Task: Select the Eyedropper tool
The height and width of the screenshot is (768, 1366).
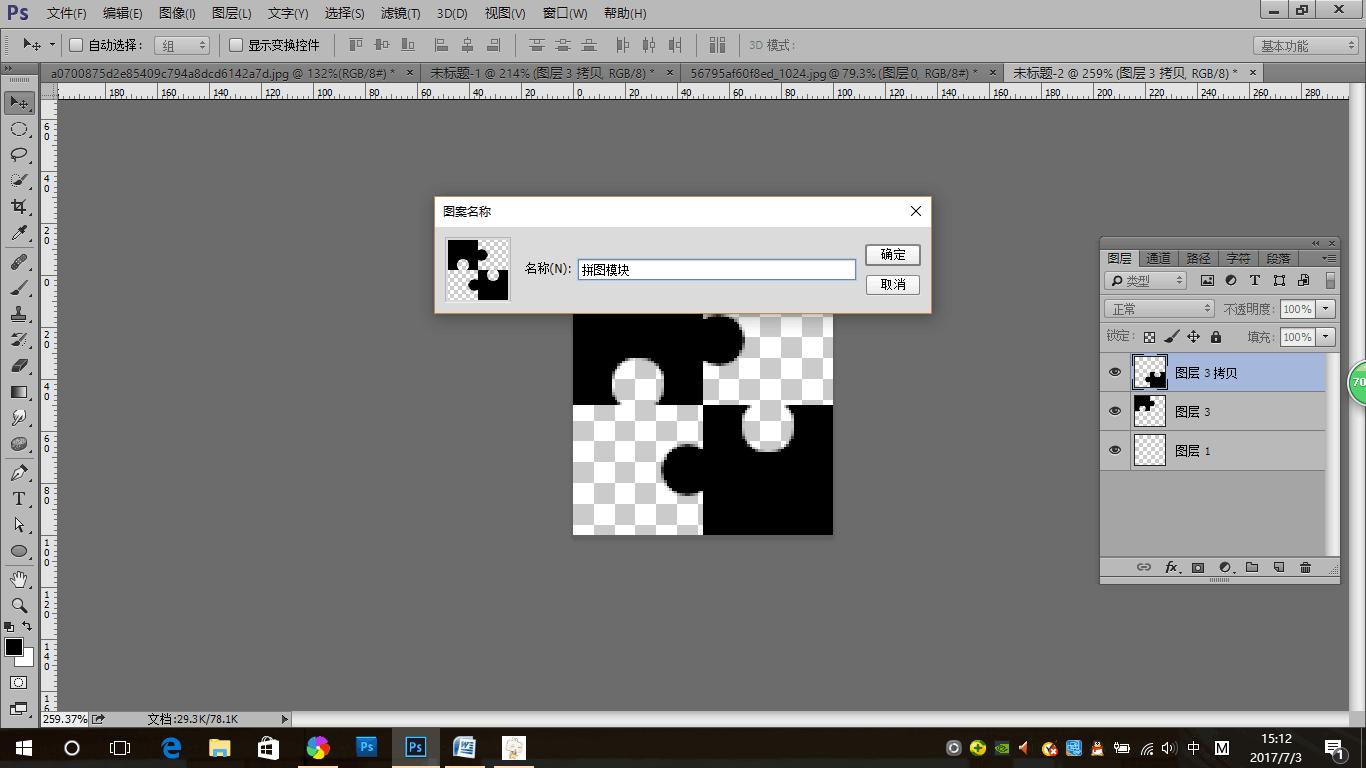Action: pyautogui.click(x=18, y=233)
